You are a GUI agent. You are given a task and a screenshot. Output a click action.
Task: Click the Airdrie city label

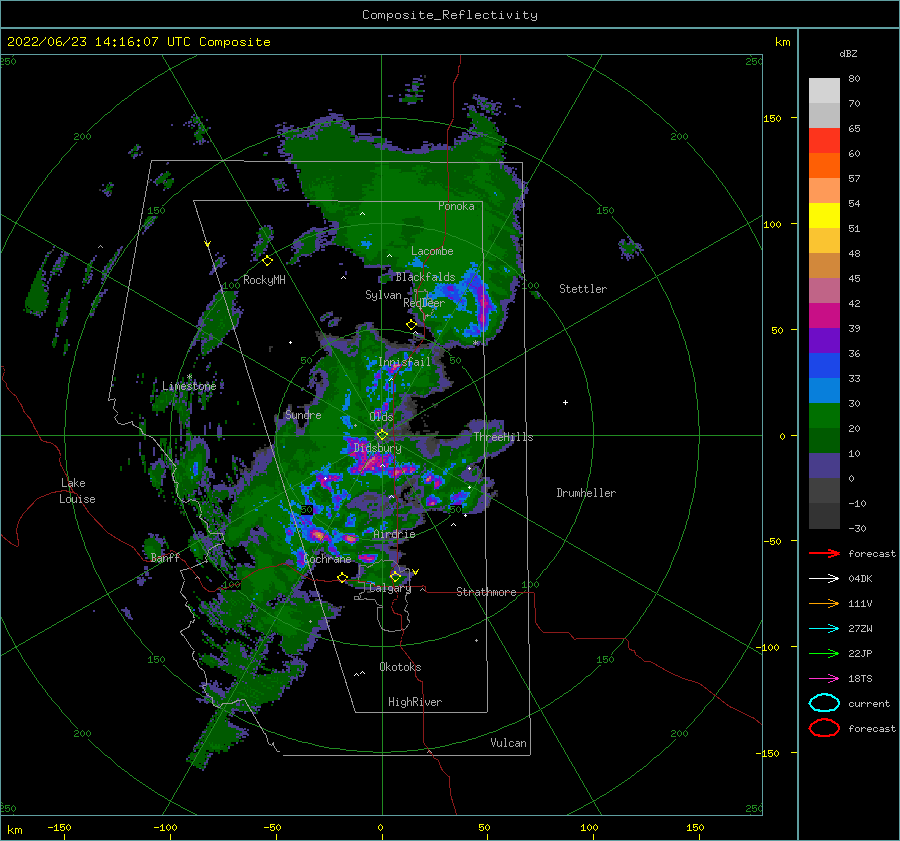[394, 534]
